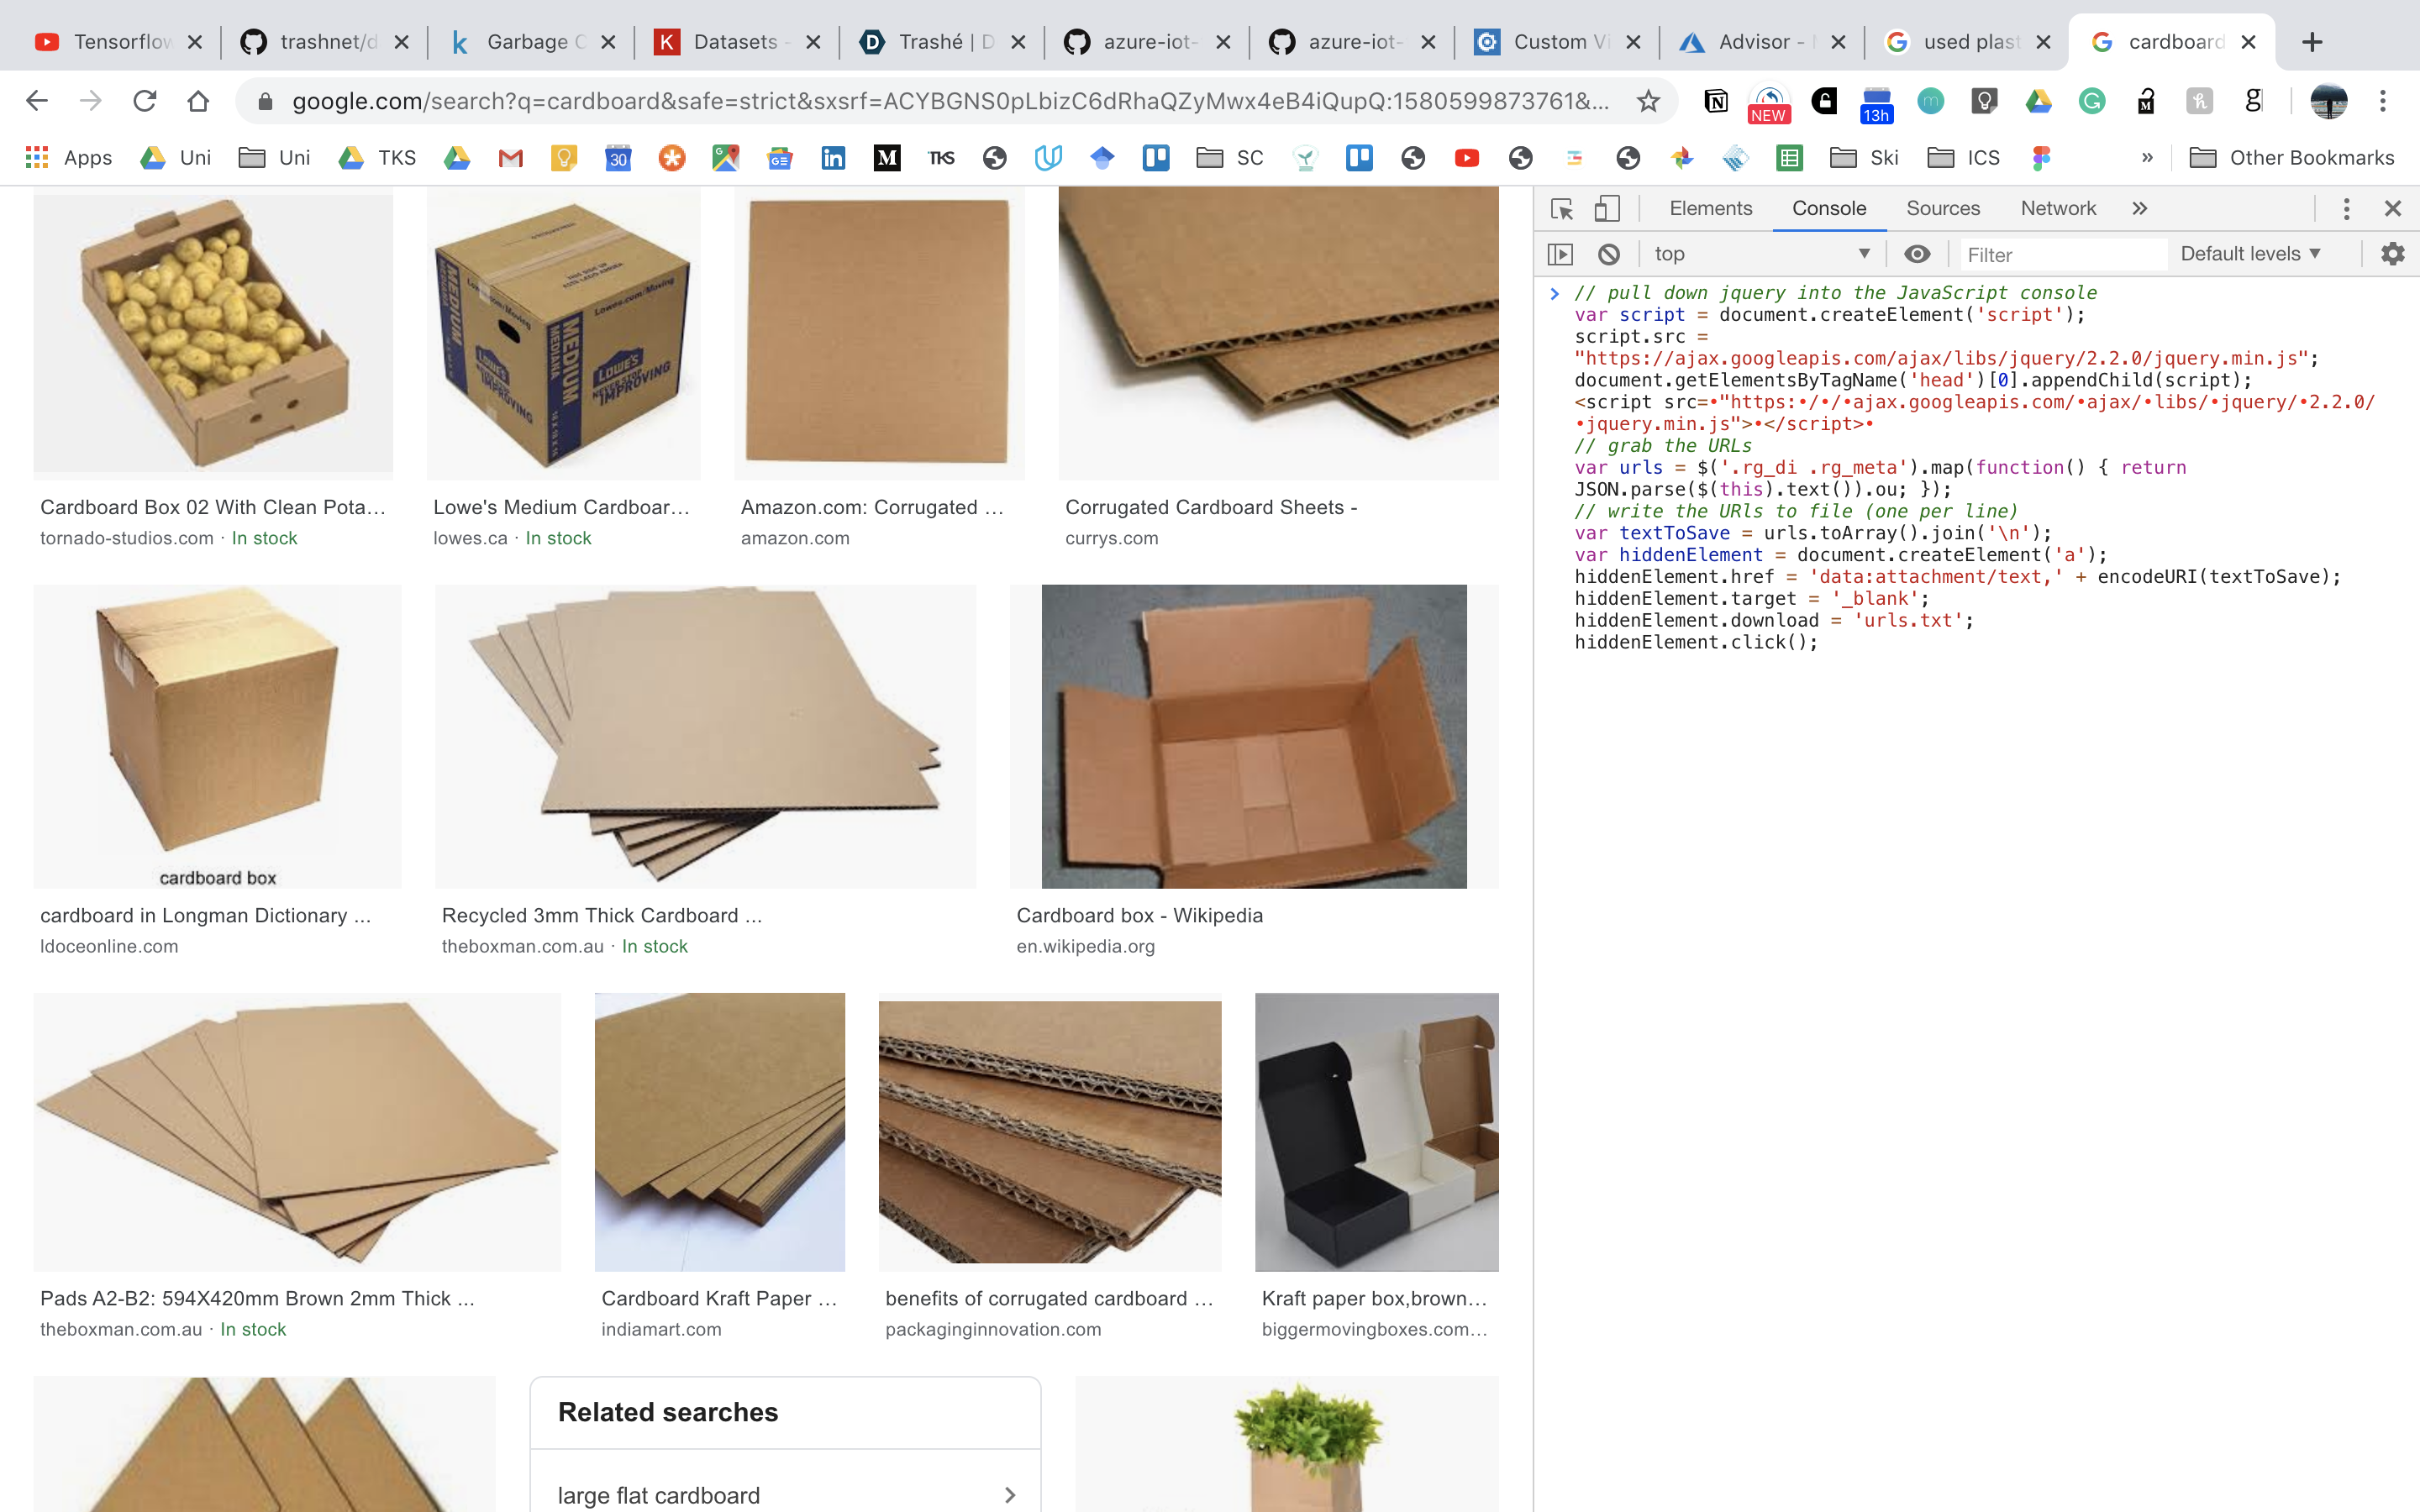Screen dimensions: 2420x1512
Task: Show more DevTools tabs chevron
Action: click(x=2139, y=208)
